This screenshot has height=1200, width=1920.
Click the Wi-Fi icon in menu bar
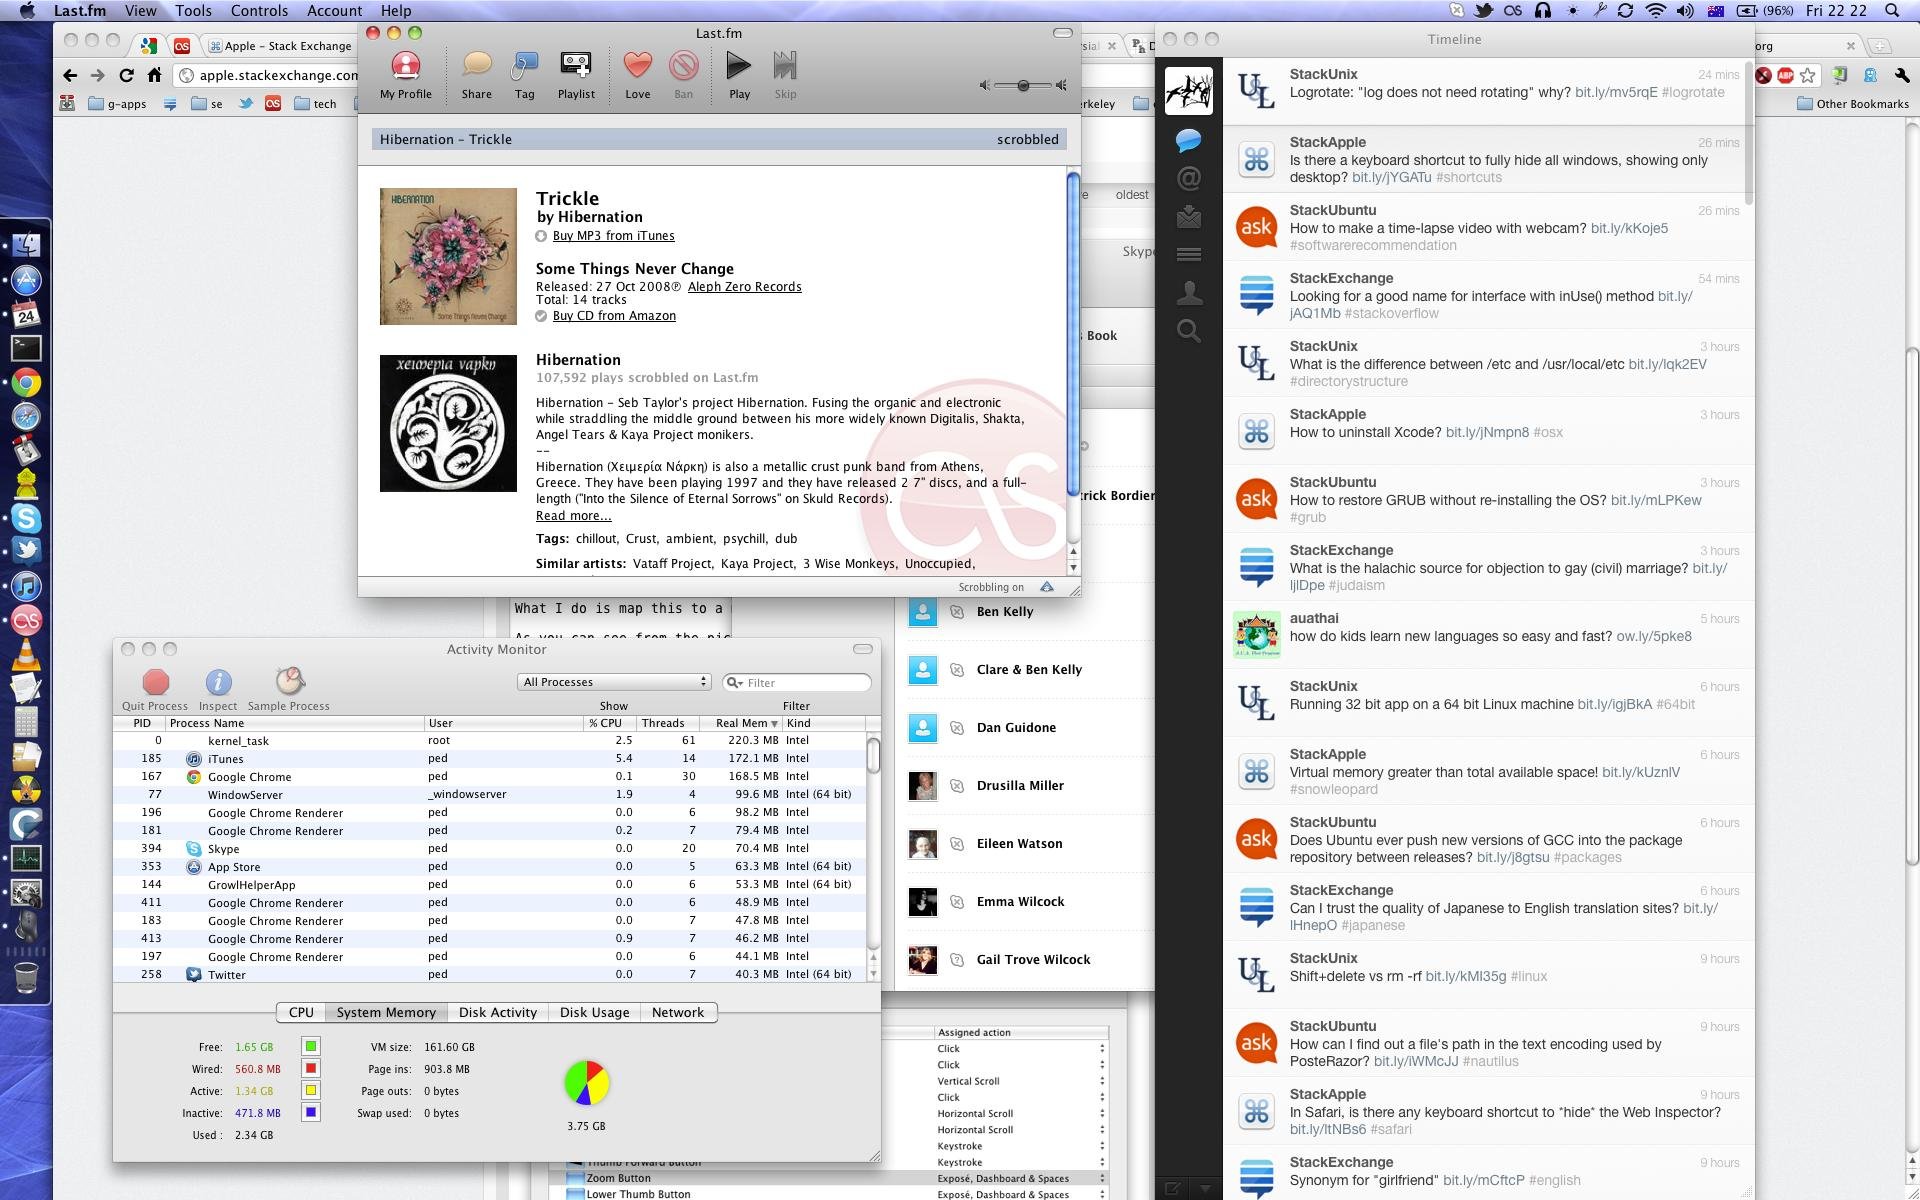1656,11
